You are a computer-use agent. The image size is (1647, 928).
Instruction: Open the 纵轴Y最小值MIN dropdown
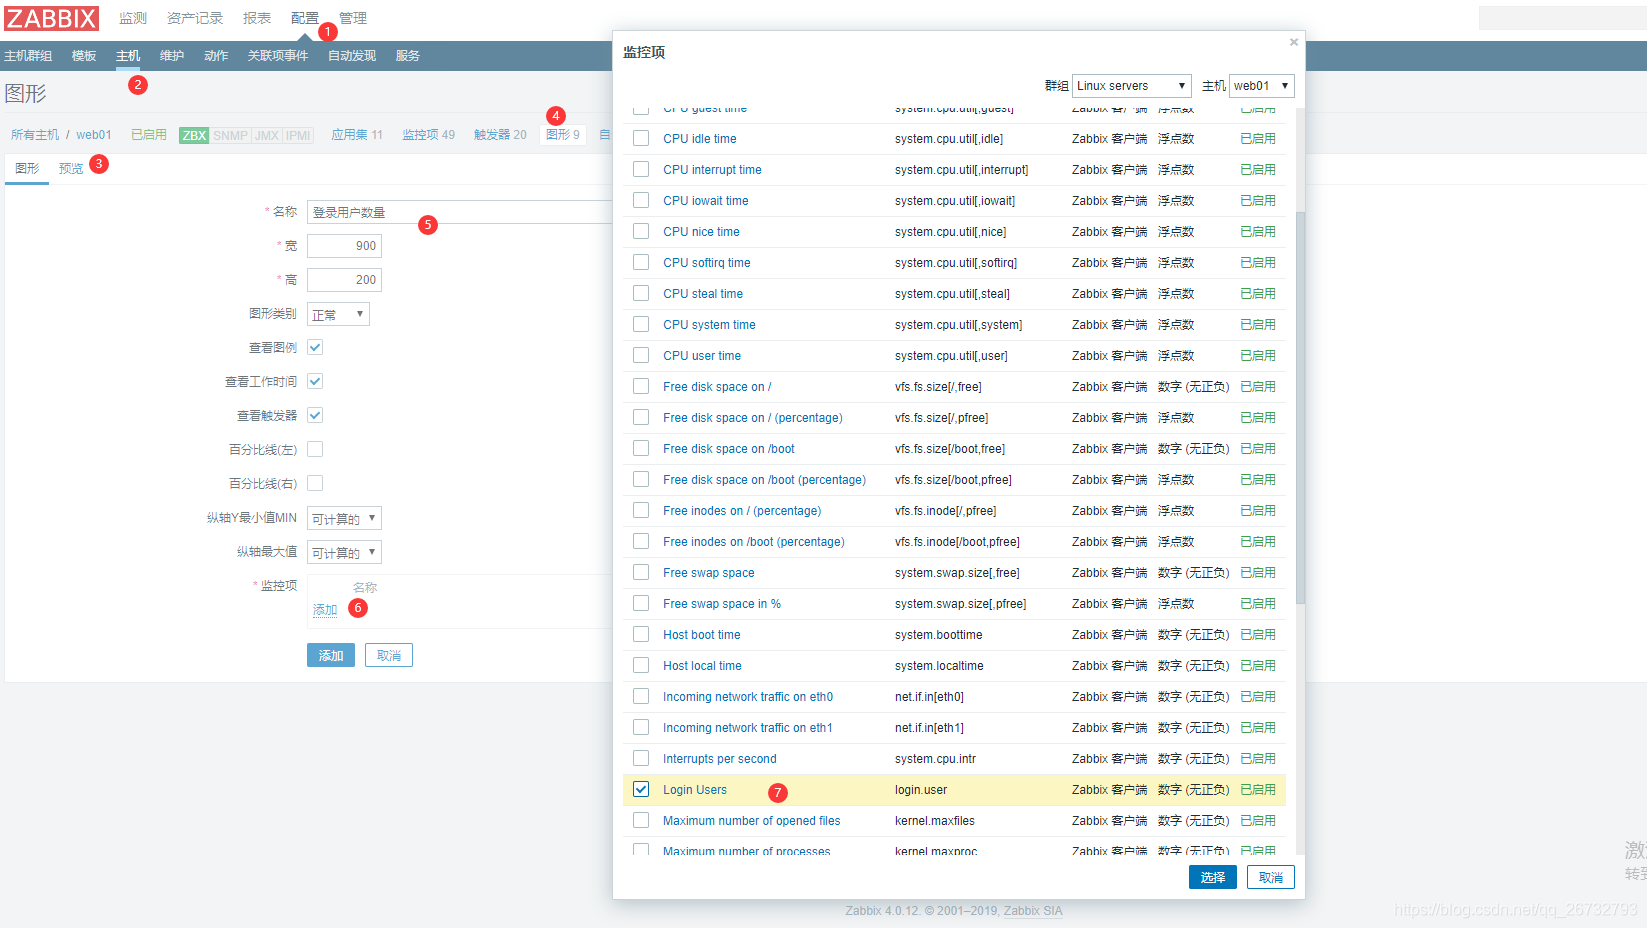(x=344, y=518)
